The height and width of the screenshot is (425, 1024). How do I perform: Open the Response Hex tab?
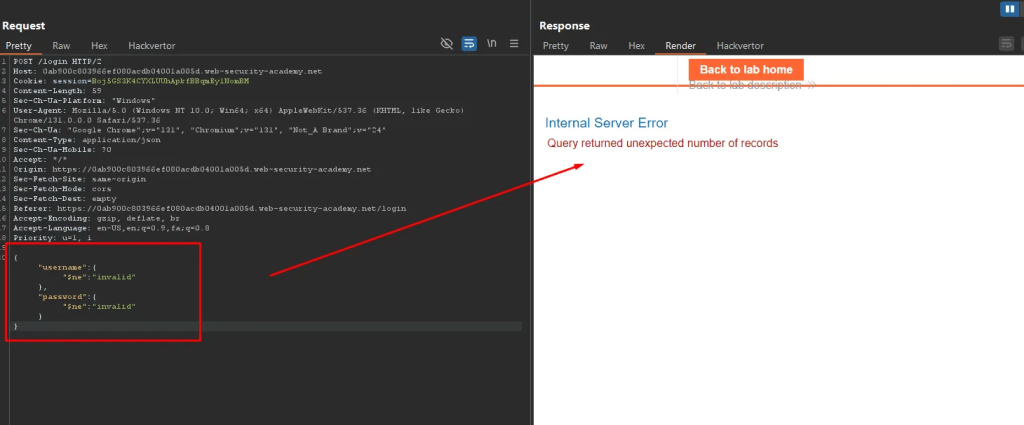coord(636,46)
